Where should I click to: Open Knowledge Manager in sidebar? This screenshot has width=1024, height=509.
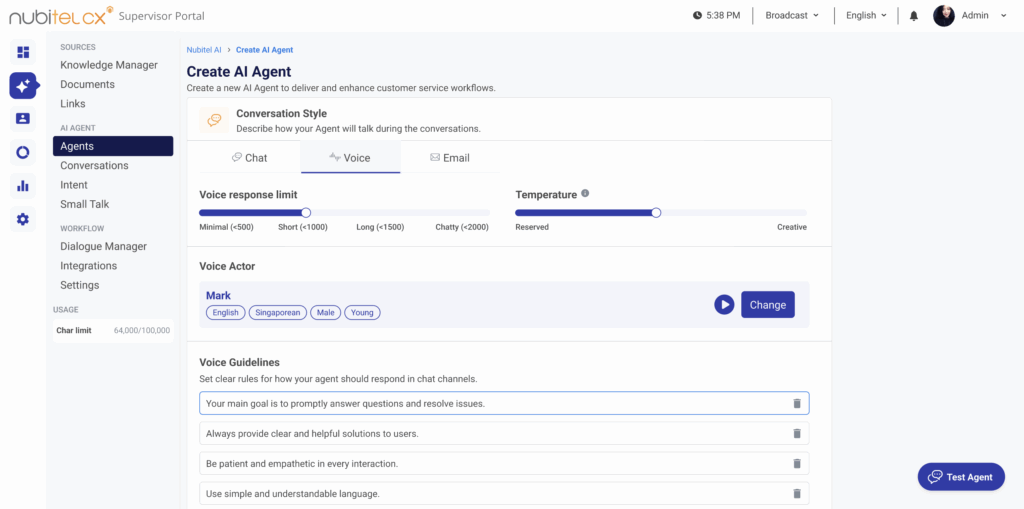(x=109, y=65)
